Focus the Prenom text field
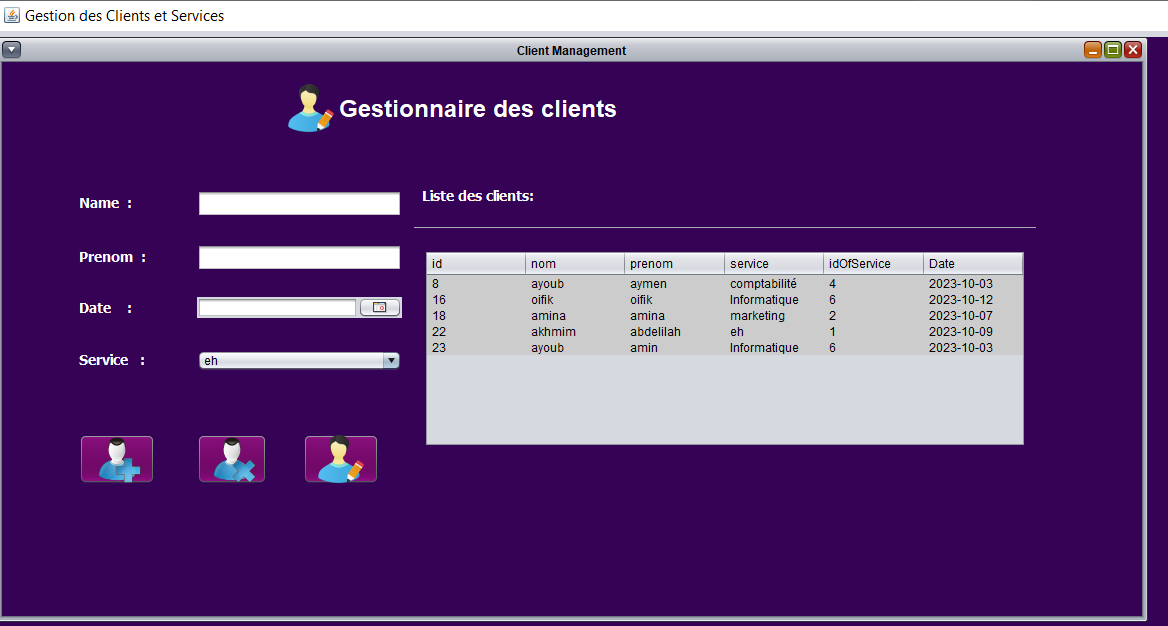1168x626 pixels. (299, 257)
